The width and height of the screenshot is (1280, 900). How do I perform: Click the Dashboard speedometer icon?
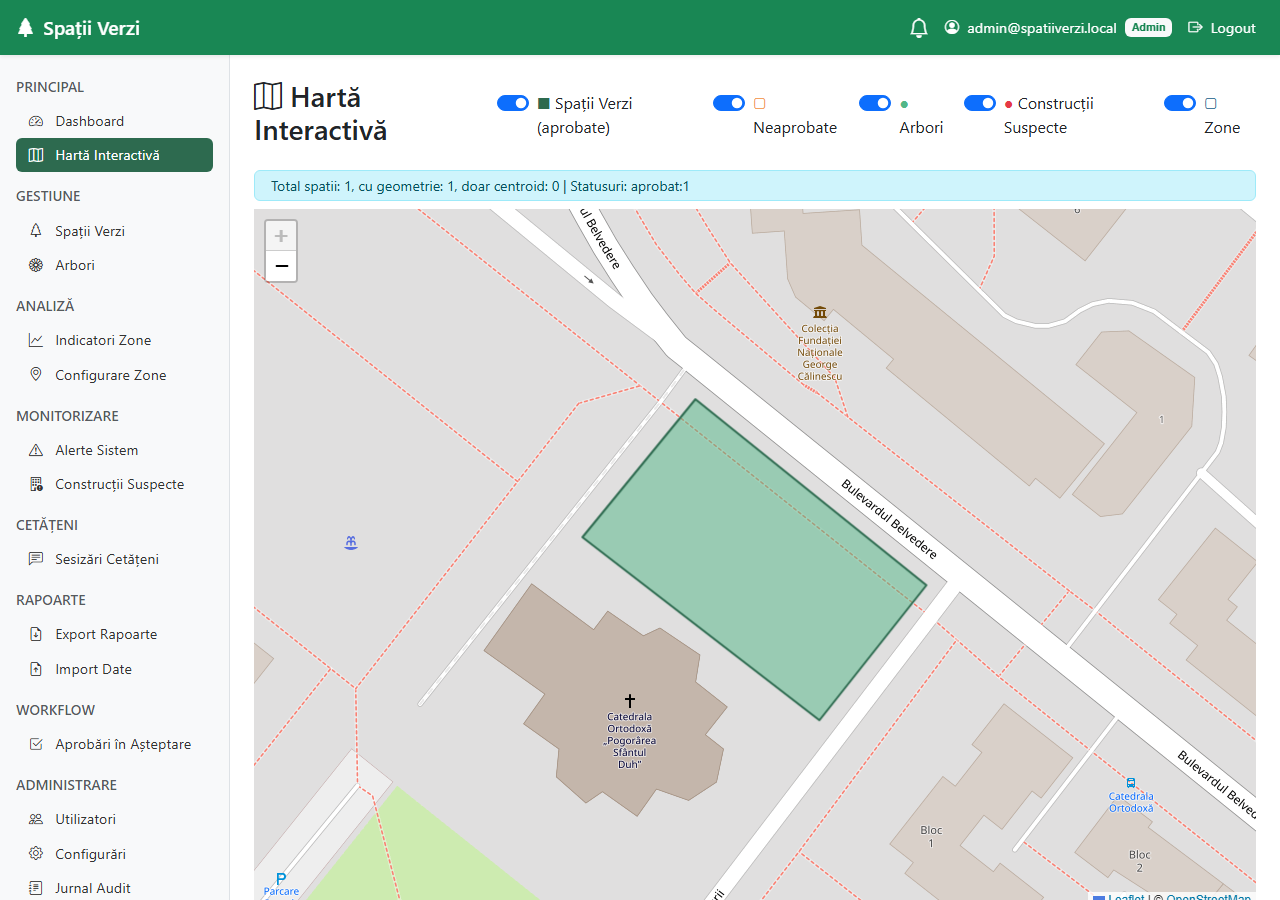36,121
